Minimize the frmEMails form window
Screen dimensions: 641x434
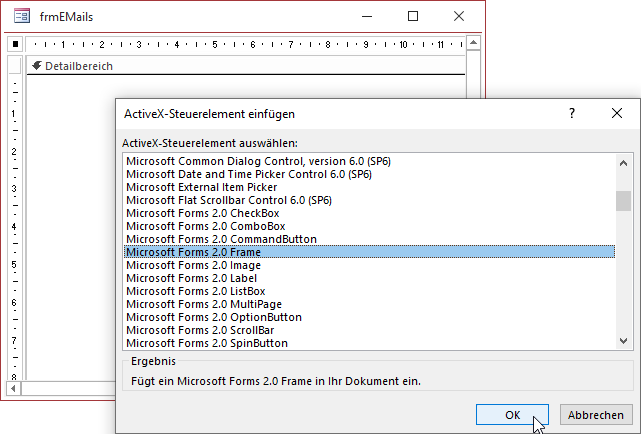pyautogui.click(x=367, y=17)
